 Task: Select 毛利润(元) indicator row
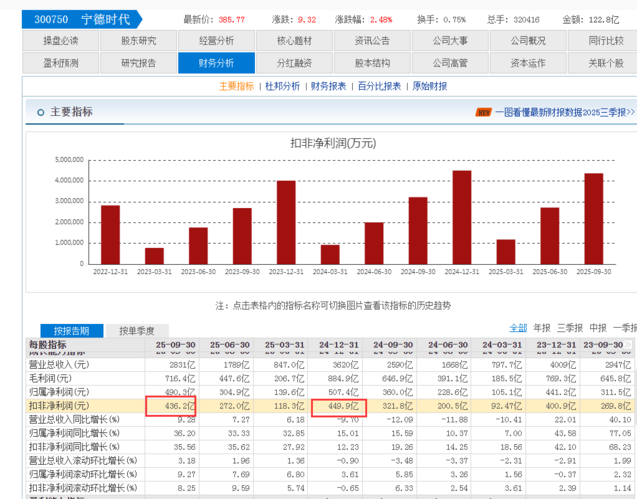click(50, 378)
